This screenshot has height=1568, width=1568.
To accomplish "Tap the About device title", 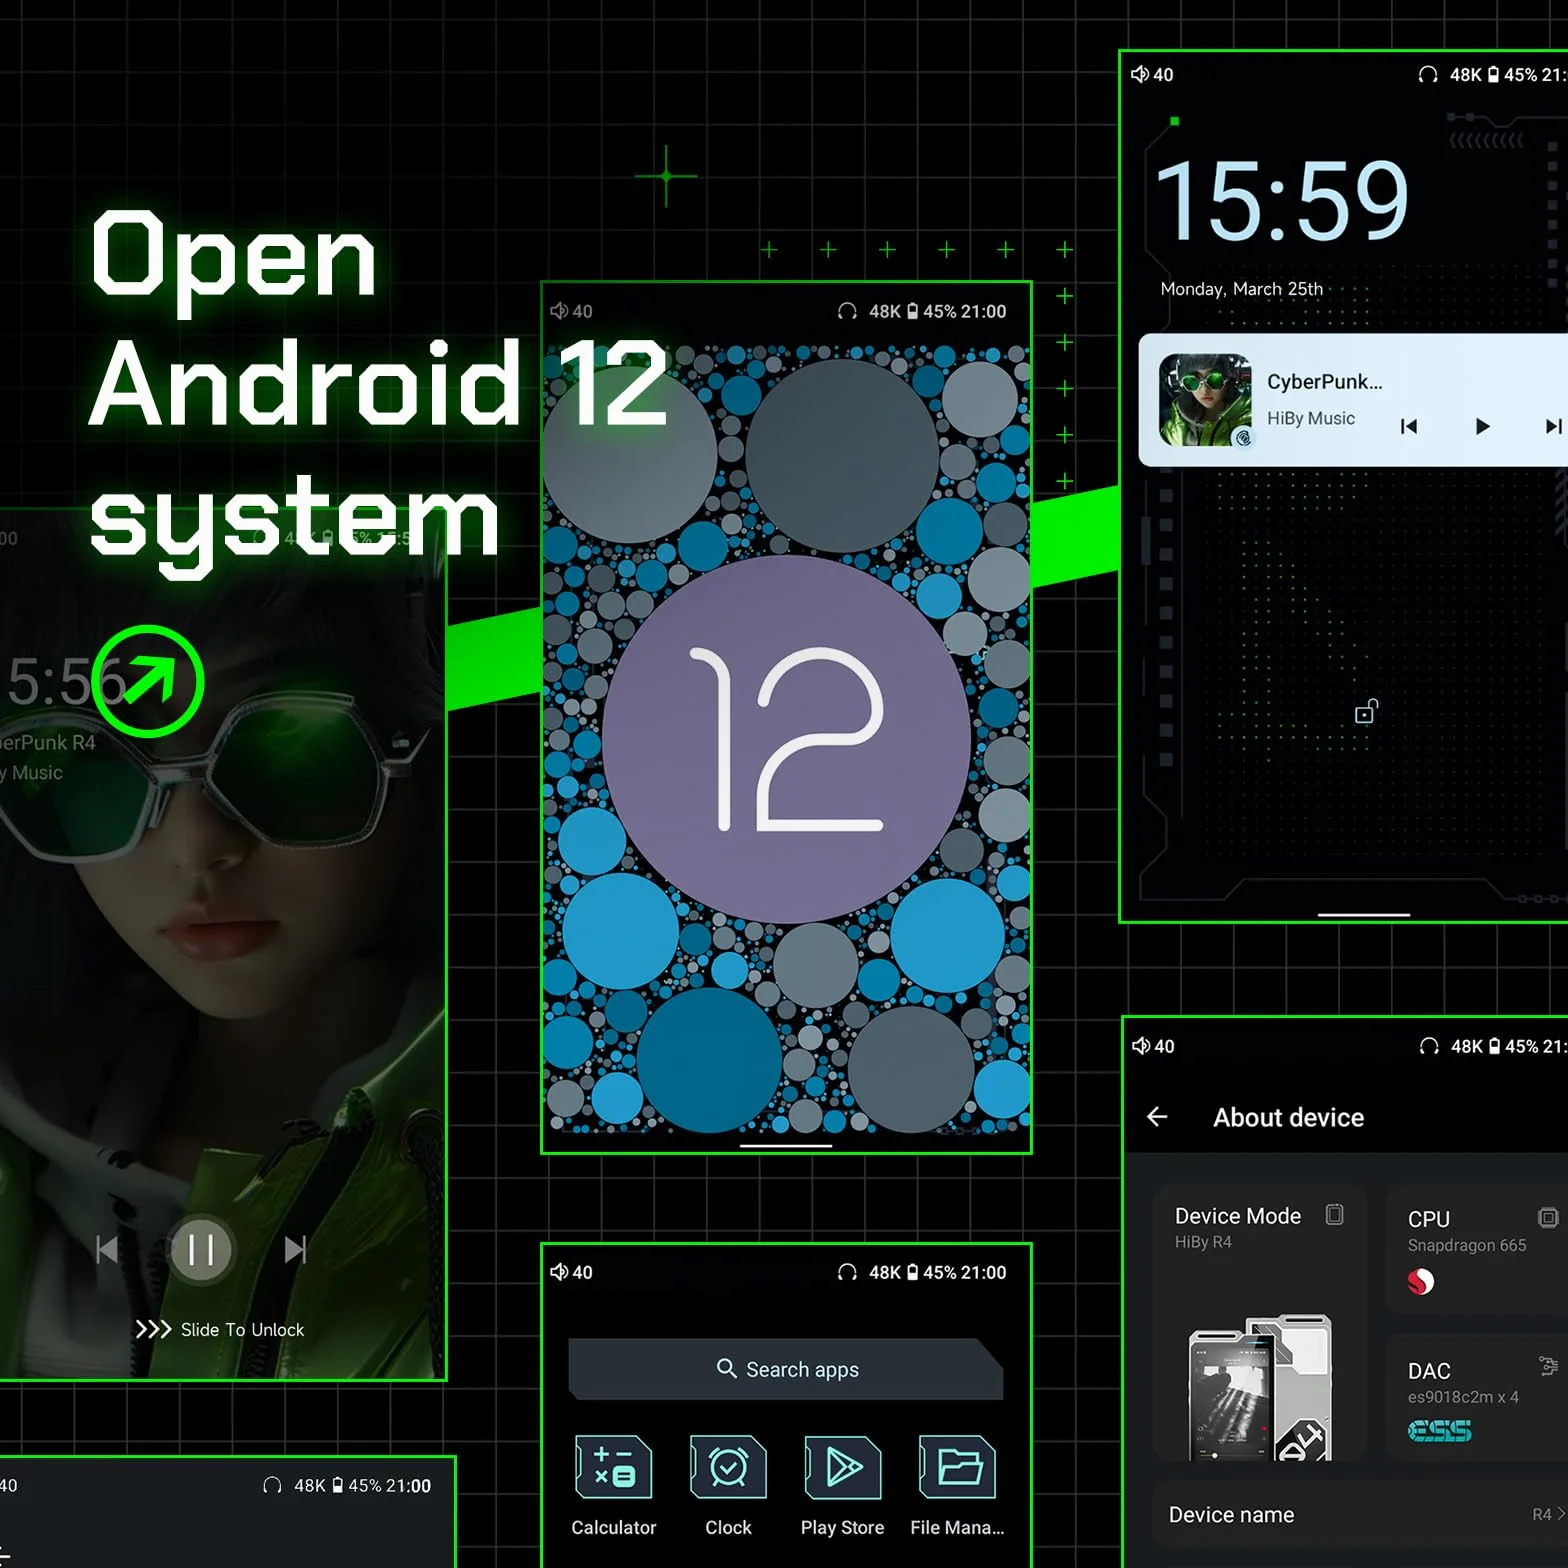I will [1288, 1117].
